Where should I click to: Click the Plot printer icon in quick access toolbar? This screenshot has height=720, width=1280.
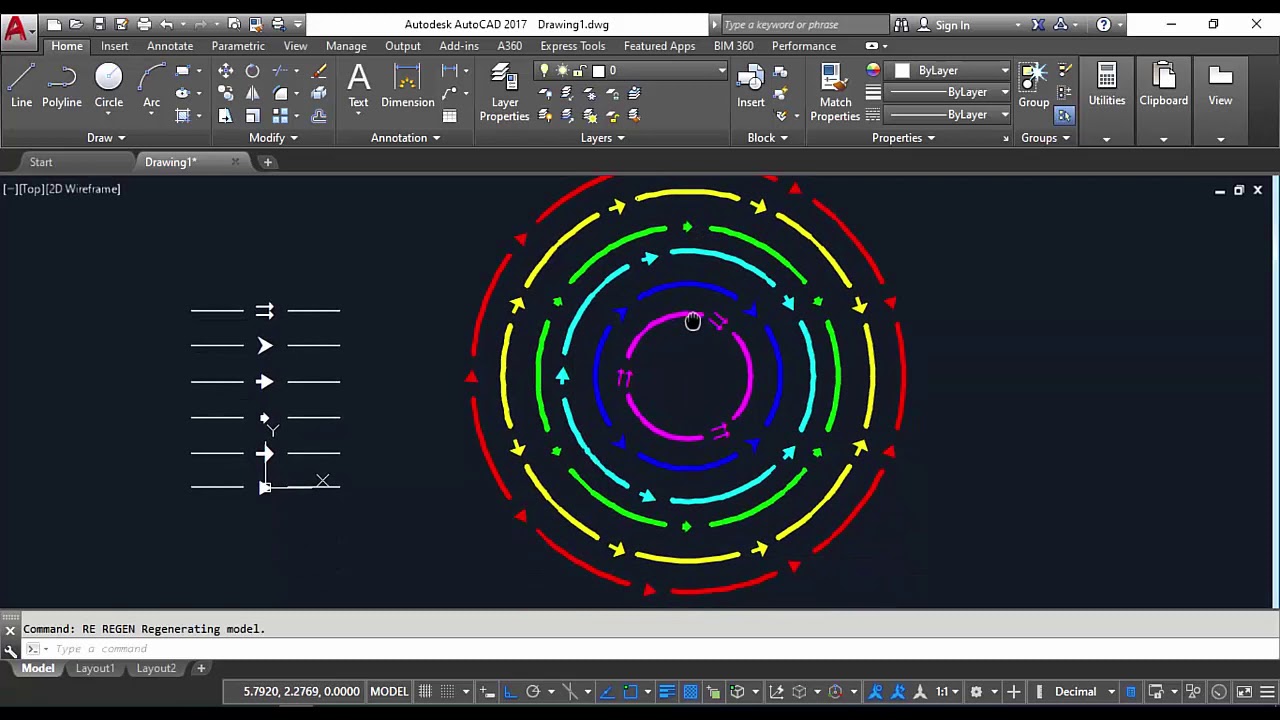pyautogui.click(x=144, y=24)
